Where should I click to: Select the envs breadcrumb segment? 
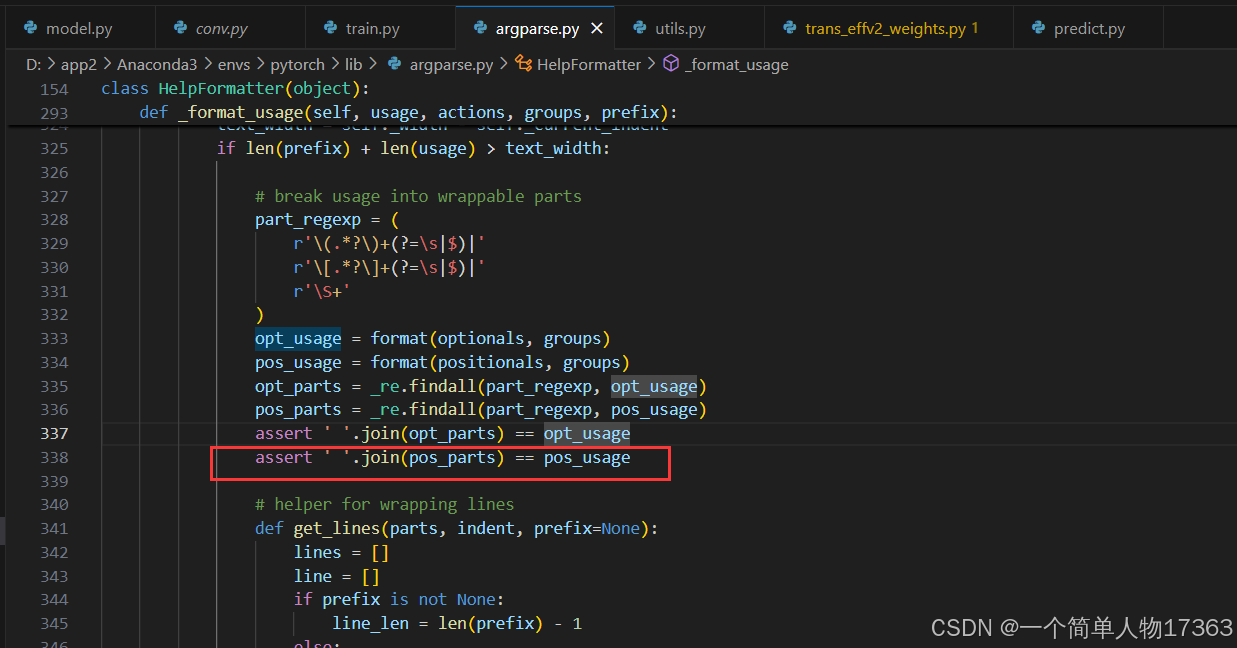pos(233,64)
